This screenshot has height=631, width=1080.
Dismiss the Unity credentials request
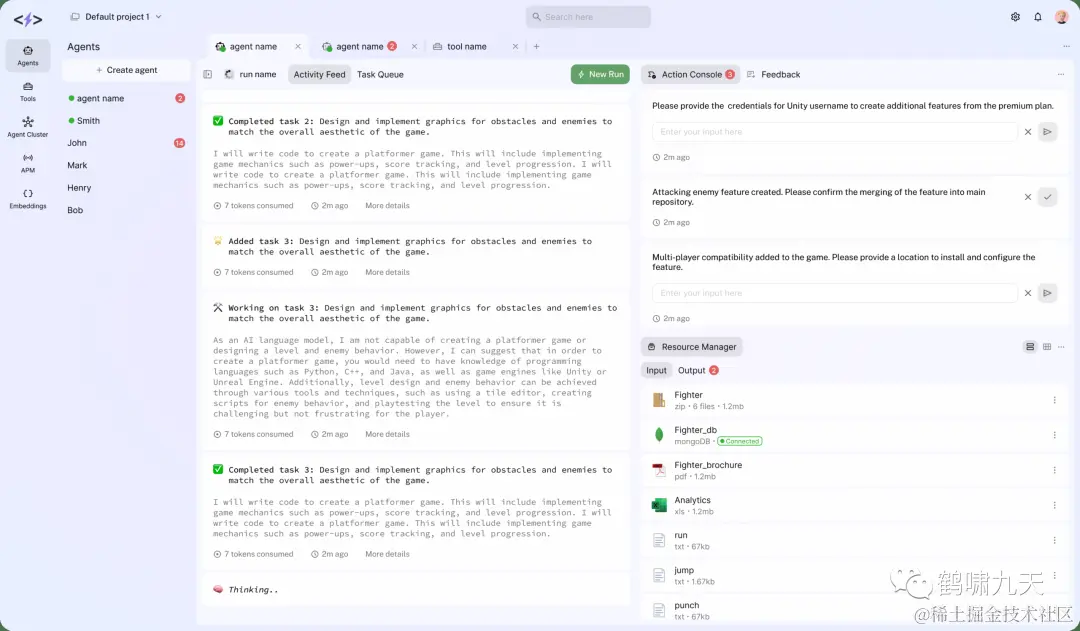(x=1028, y=132)
